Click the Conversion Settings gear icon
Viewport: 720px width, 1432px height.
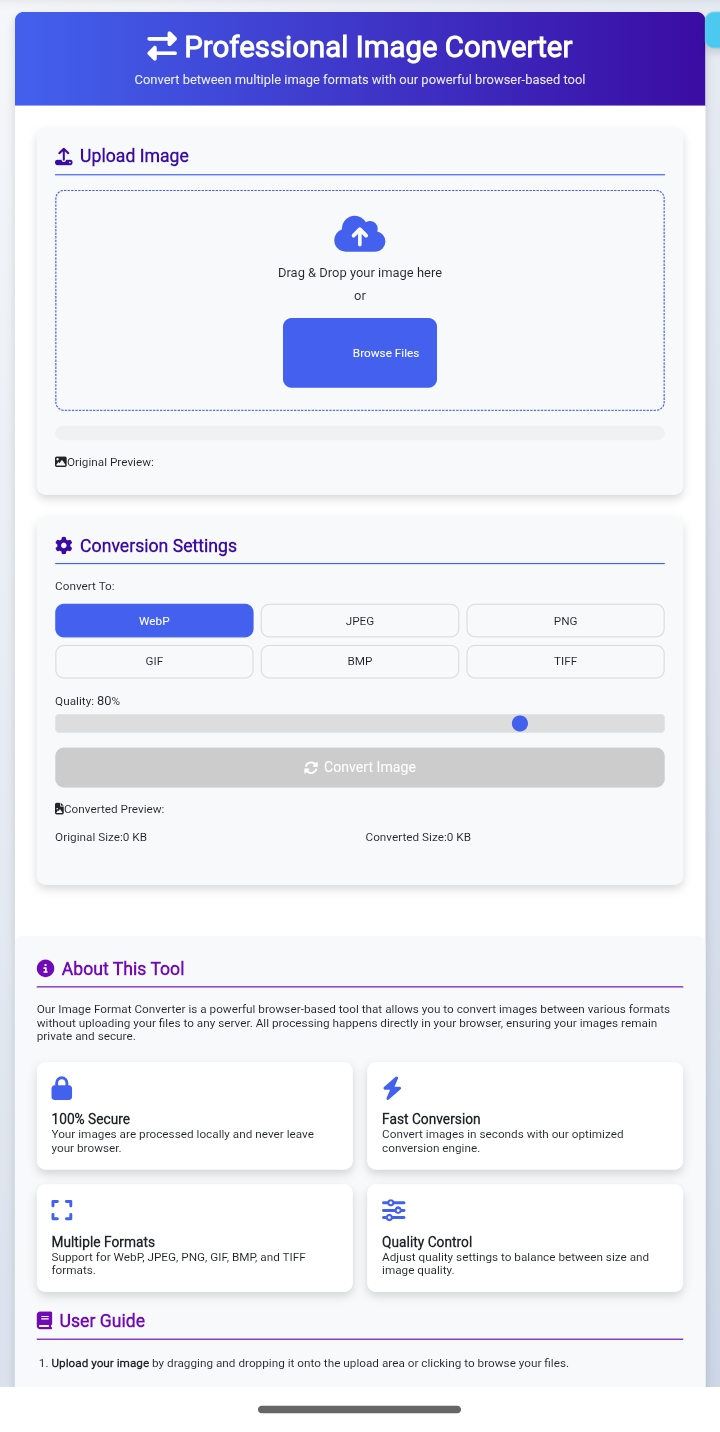coord(64,546)
